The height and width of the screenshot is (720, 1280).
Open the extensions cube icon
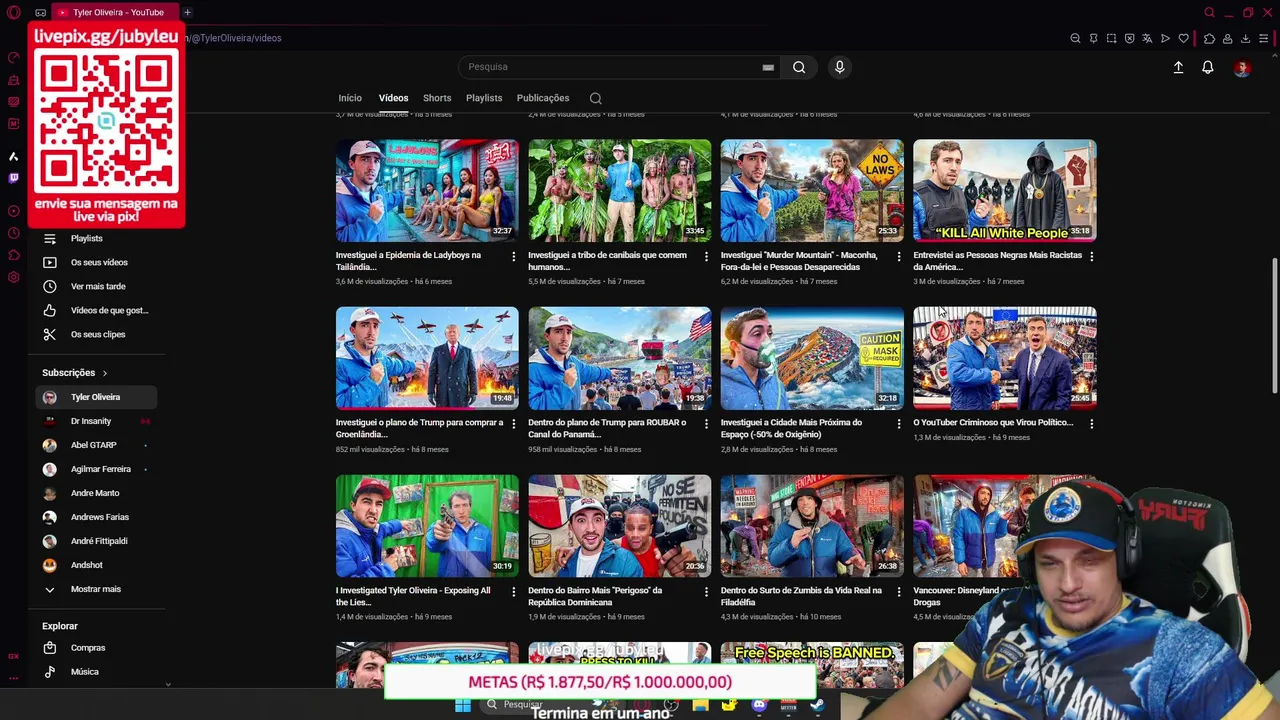(x=1209, y=38)
